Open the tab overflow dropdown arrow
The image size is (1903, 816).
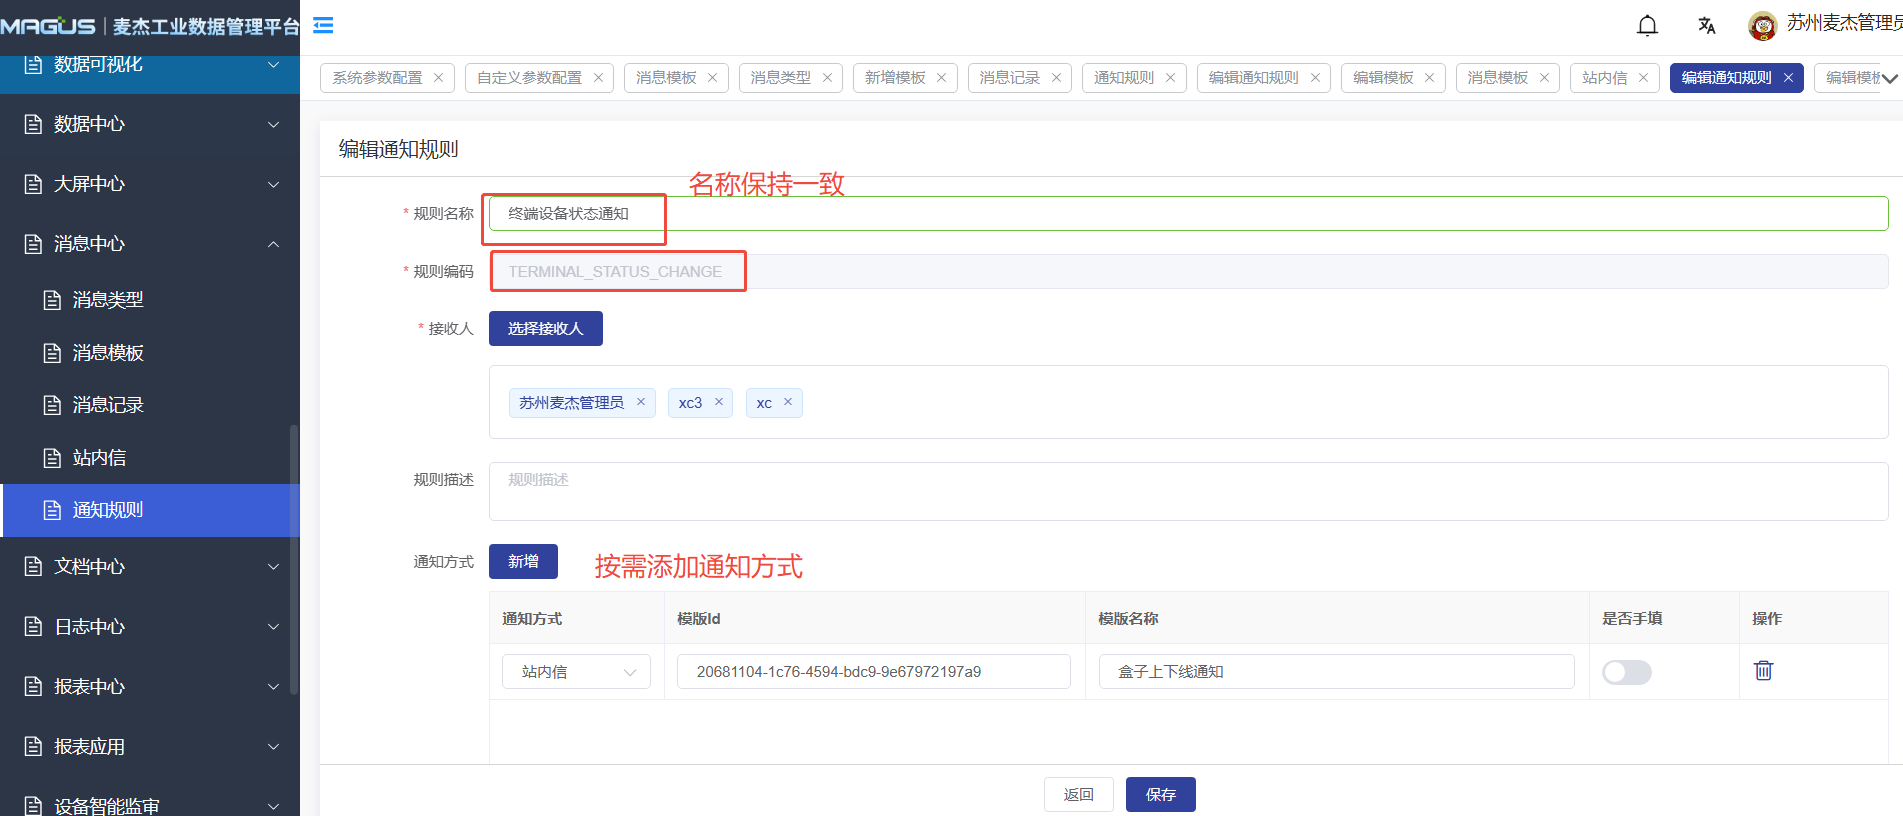click(x=1889, y=78)
